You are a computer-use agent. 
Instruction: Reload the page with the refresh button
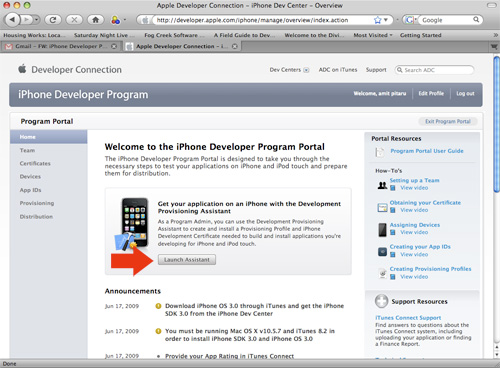[x=53, y=20]
